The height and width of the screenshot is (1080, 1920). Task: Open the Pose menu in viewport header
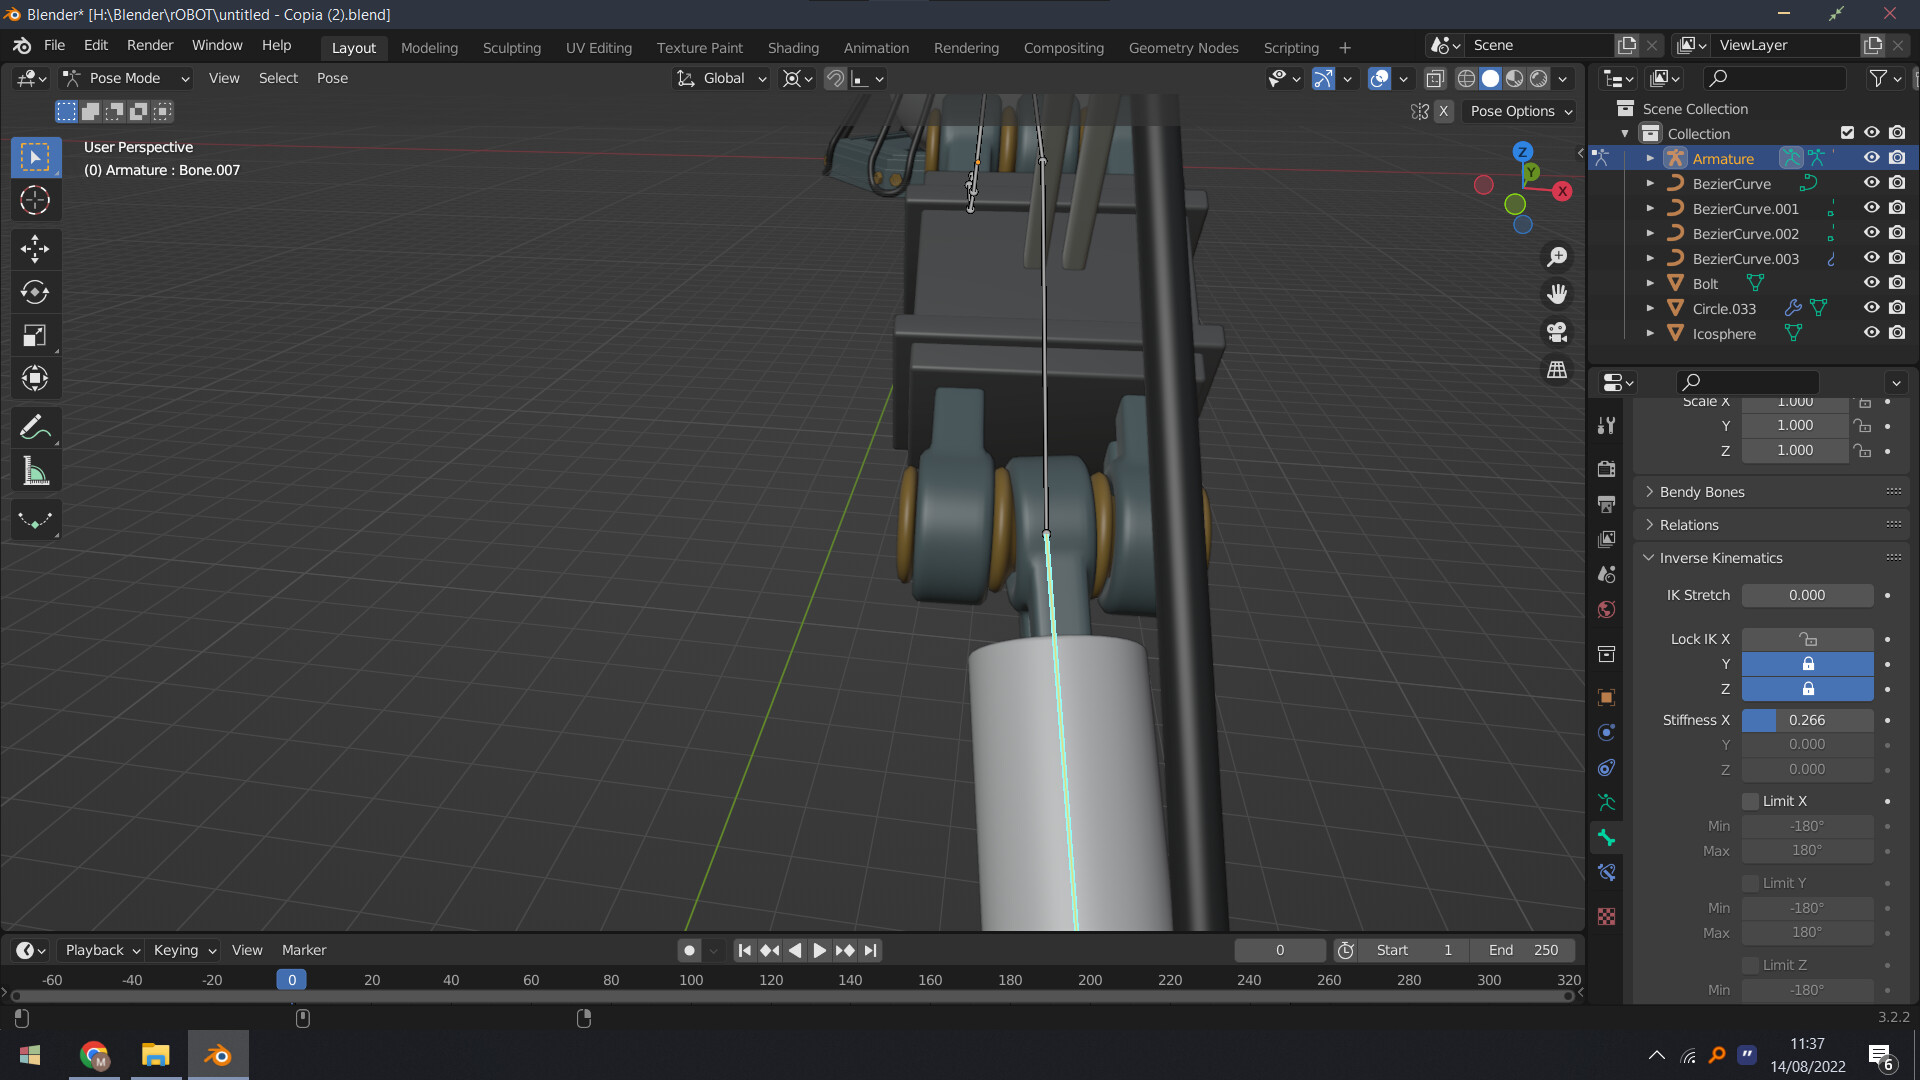click(332, 78)
